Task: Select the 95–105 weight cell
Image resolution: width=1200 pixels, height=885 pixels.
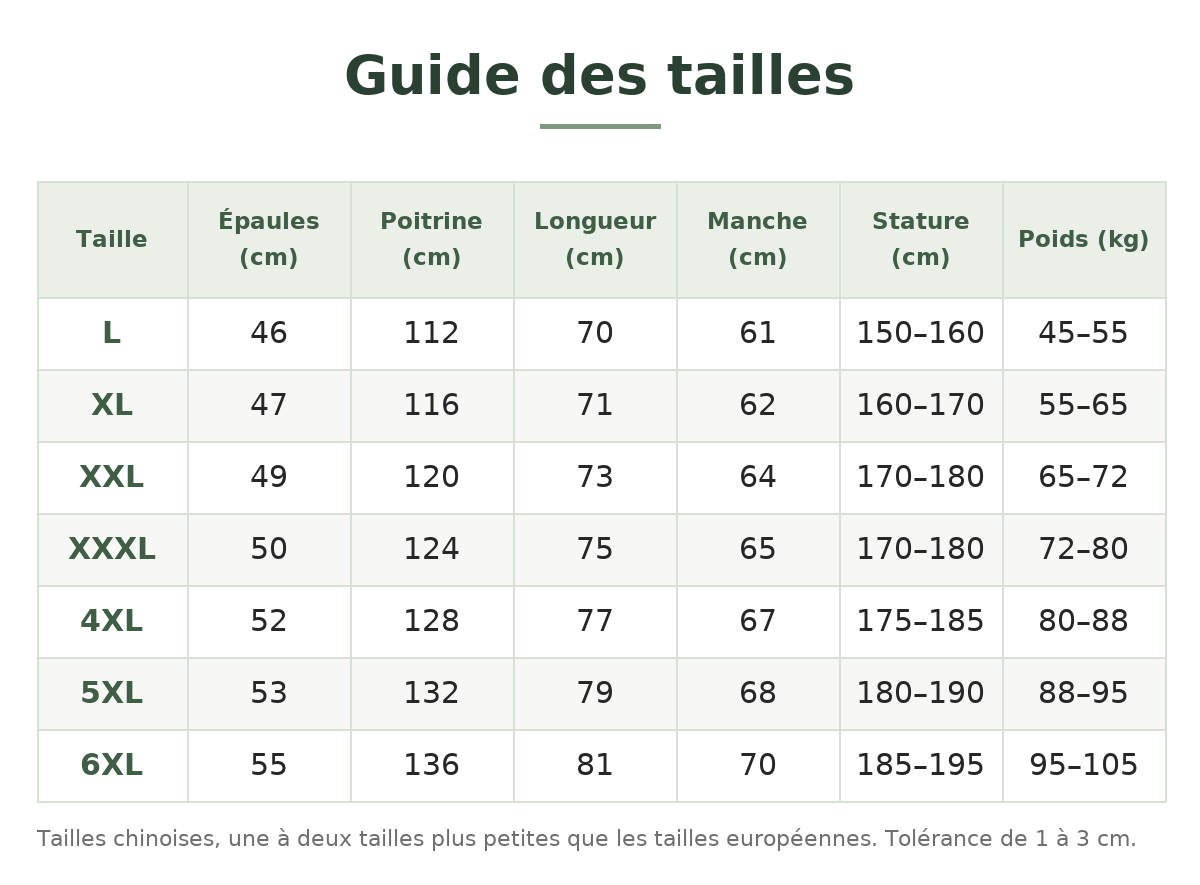Action: (x=1084, y=766)
